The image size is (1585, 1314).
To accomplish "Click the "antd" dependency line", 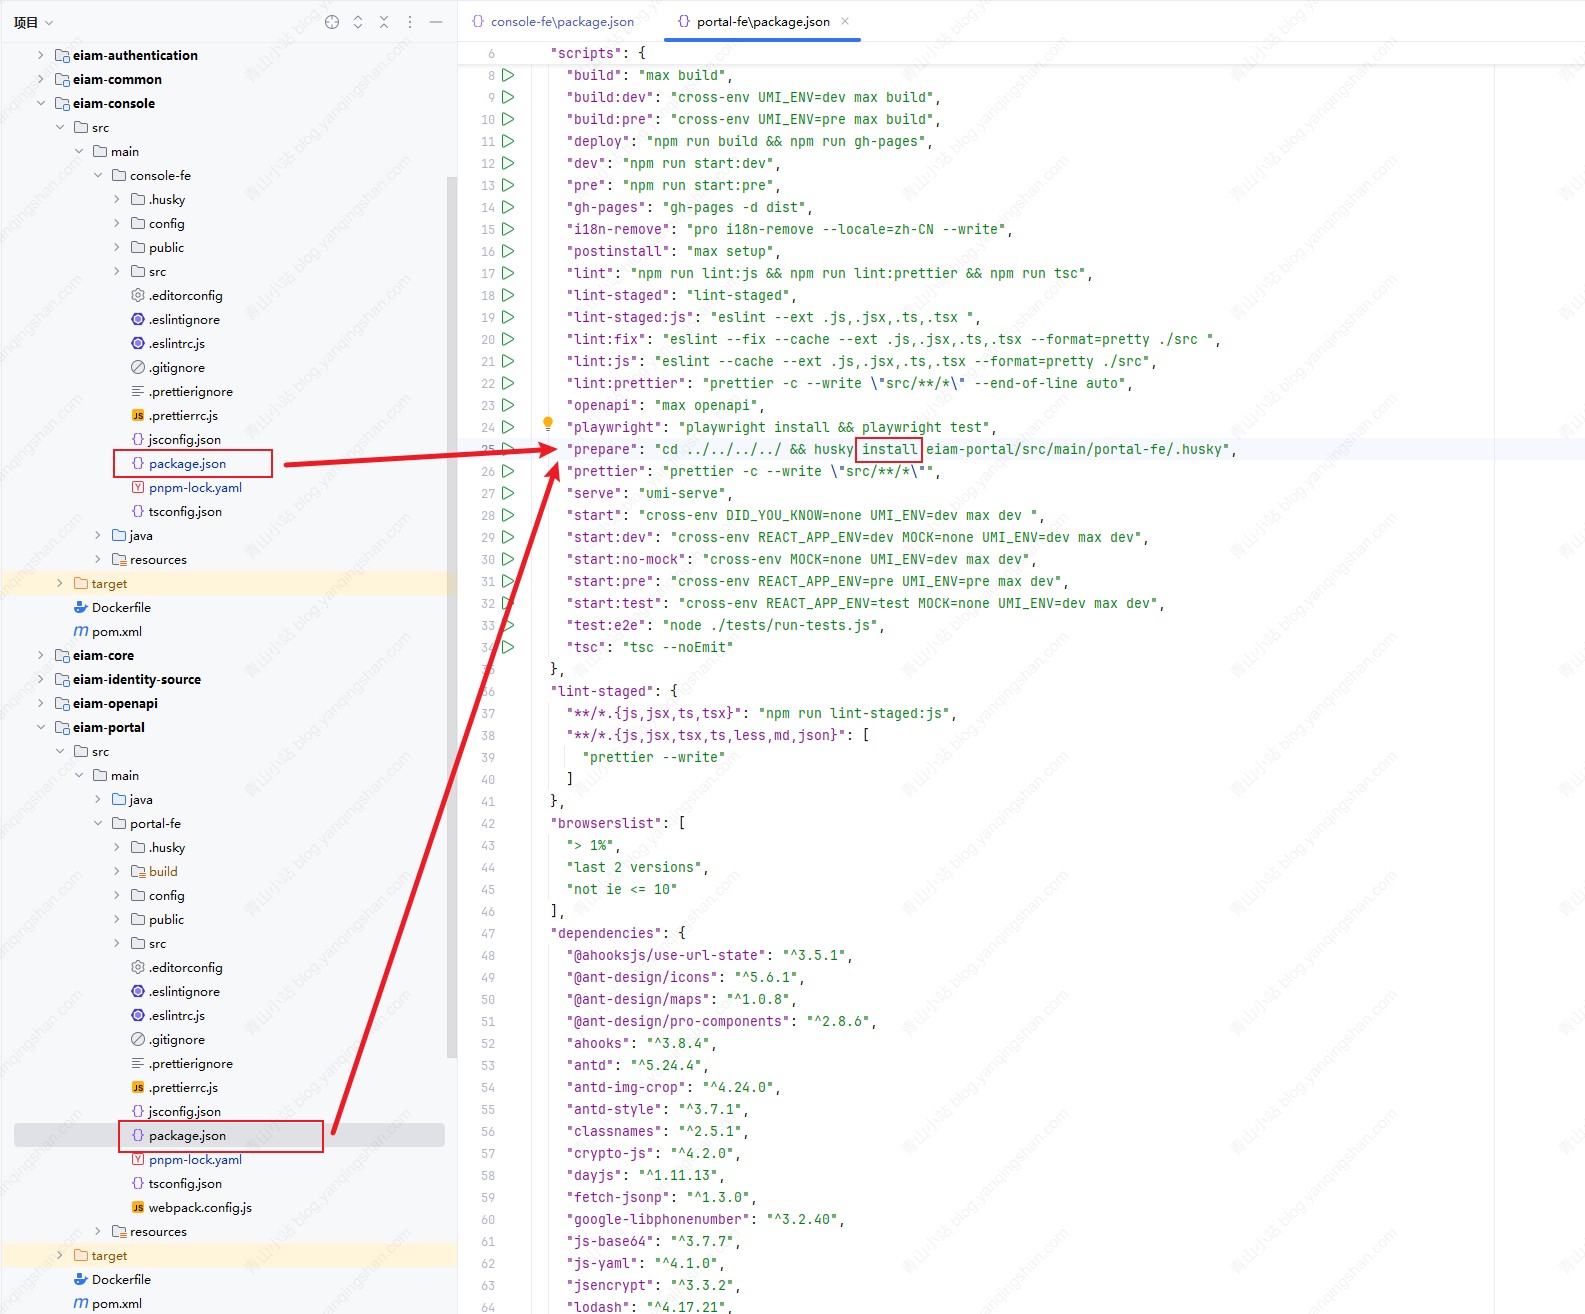I will coord(638,1065).
